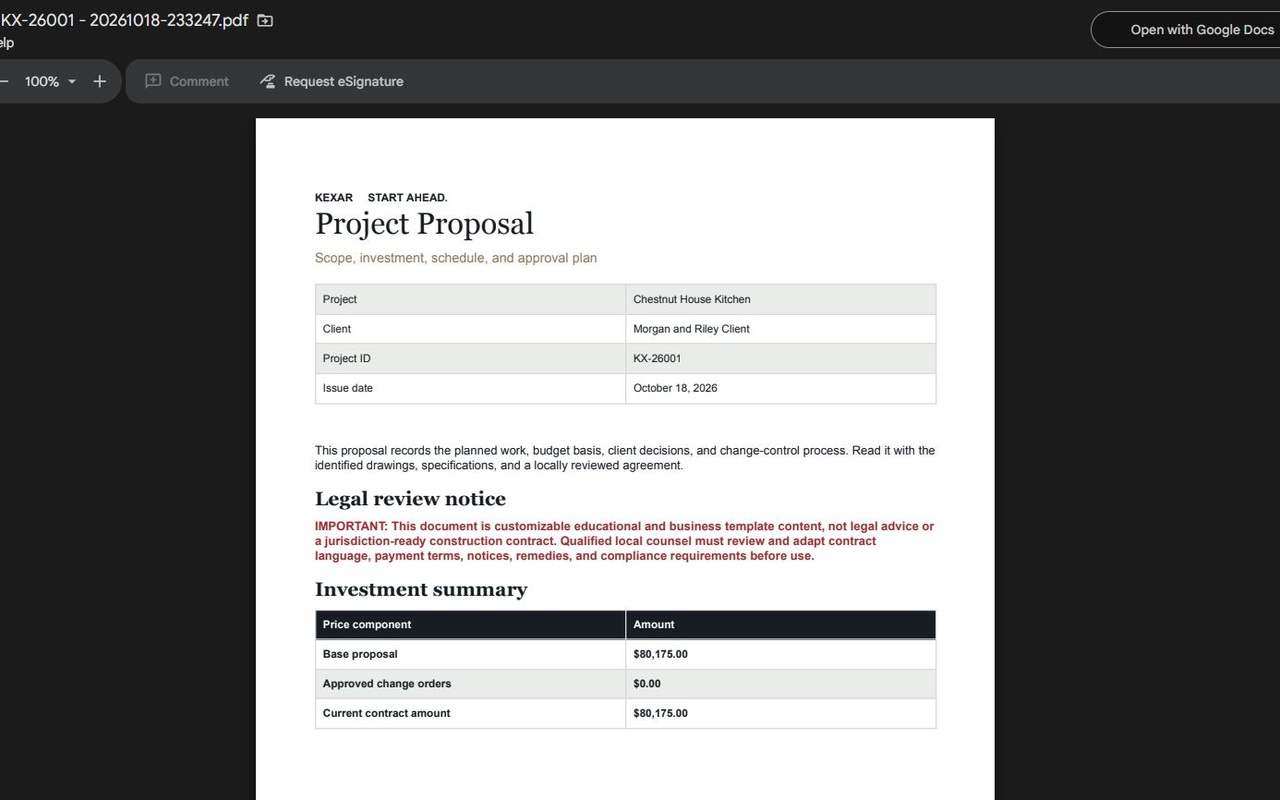This screenshot has width=1280, height=800.
Task: Click the Legal review notice heading
Action: pyautogui.click(x=410, y=499)
